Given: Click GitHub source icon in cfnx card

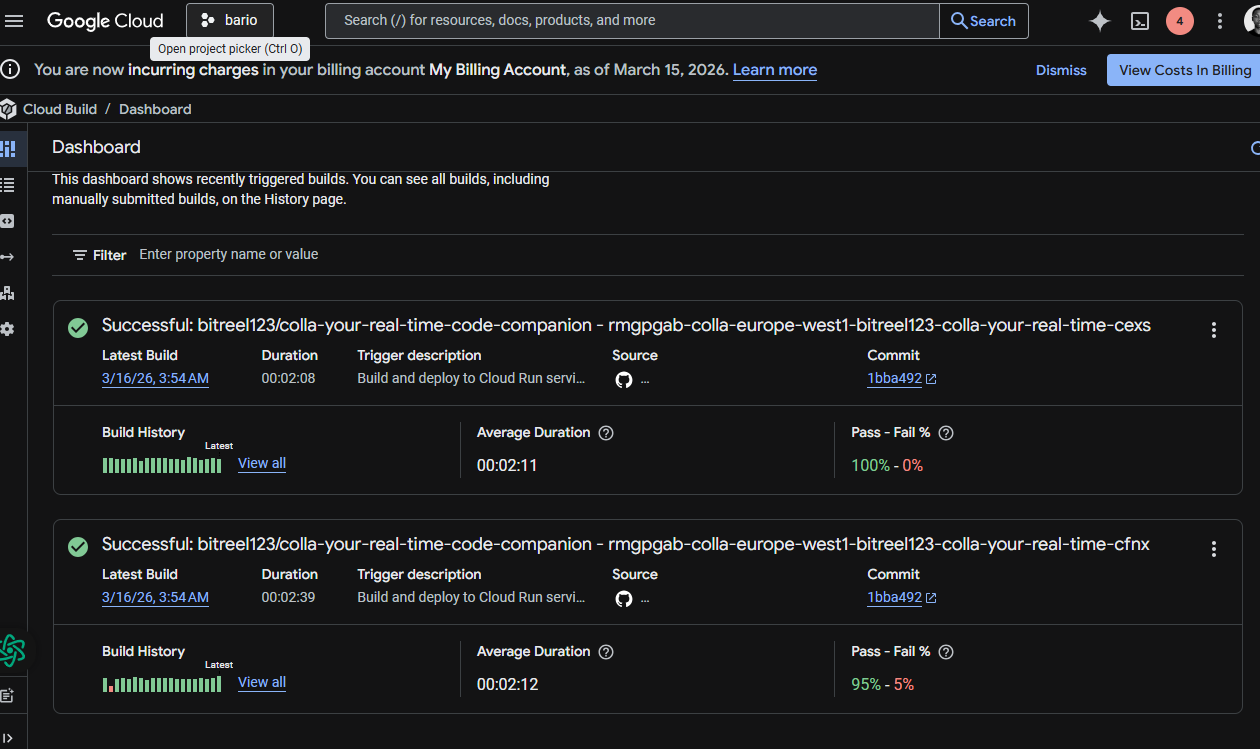Looking at the screenshot, I should point(624,599).
